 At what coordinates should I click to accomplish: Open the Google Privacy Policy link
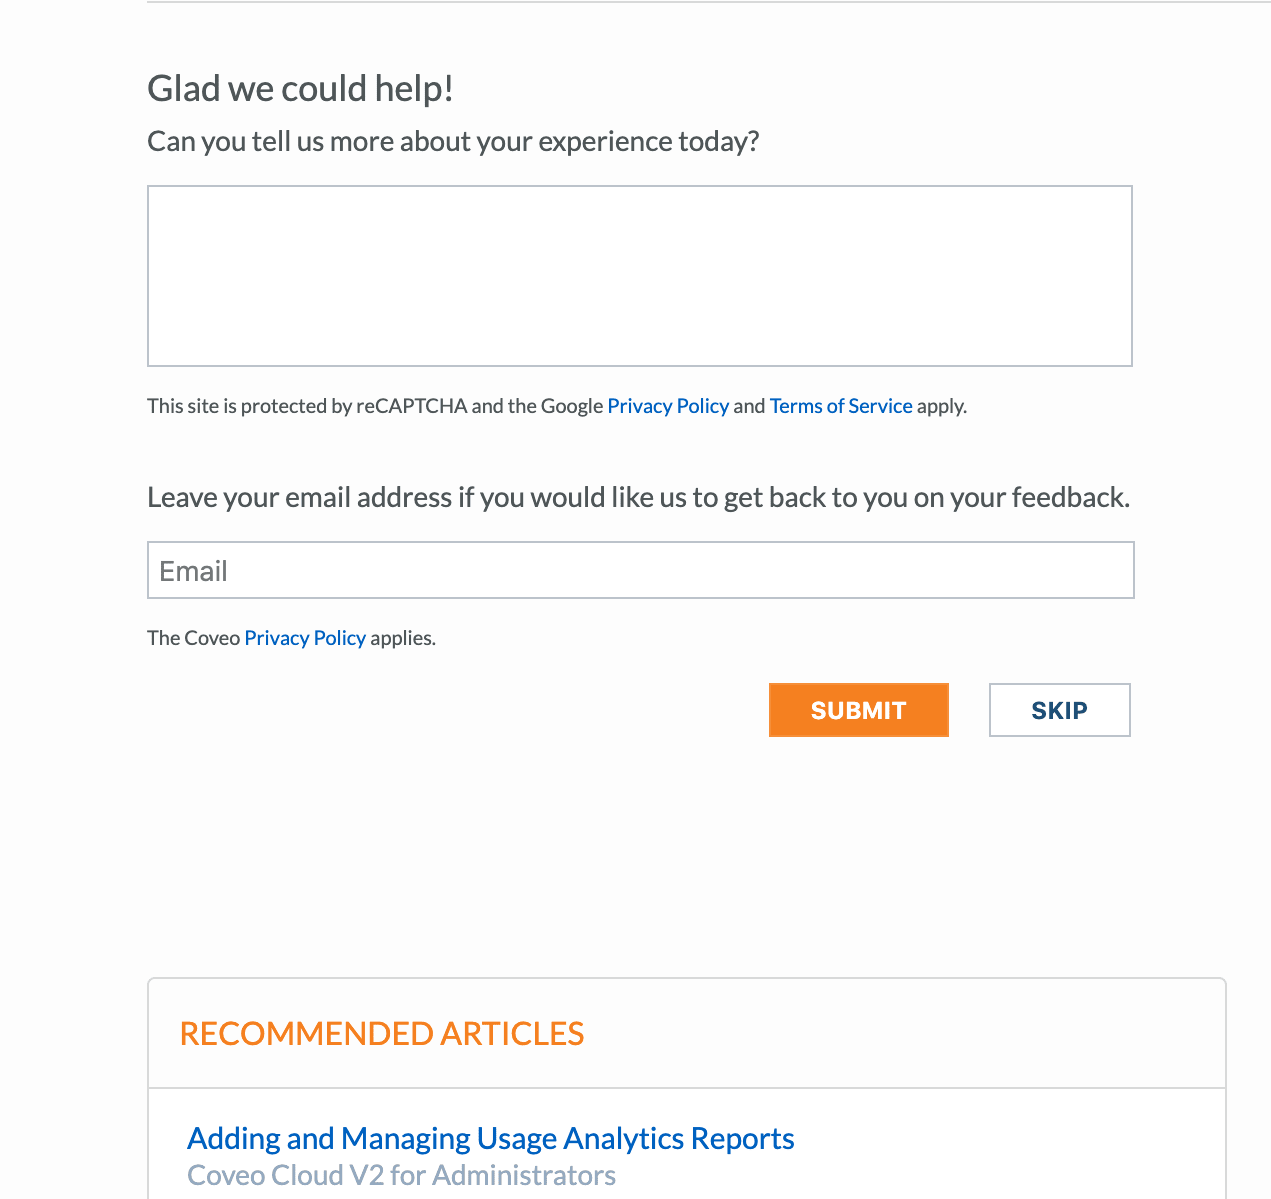pos(668,406)
